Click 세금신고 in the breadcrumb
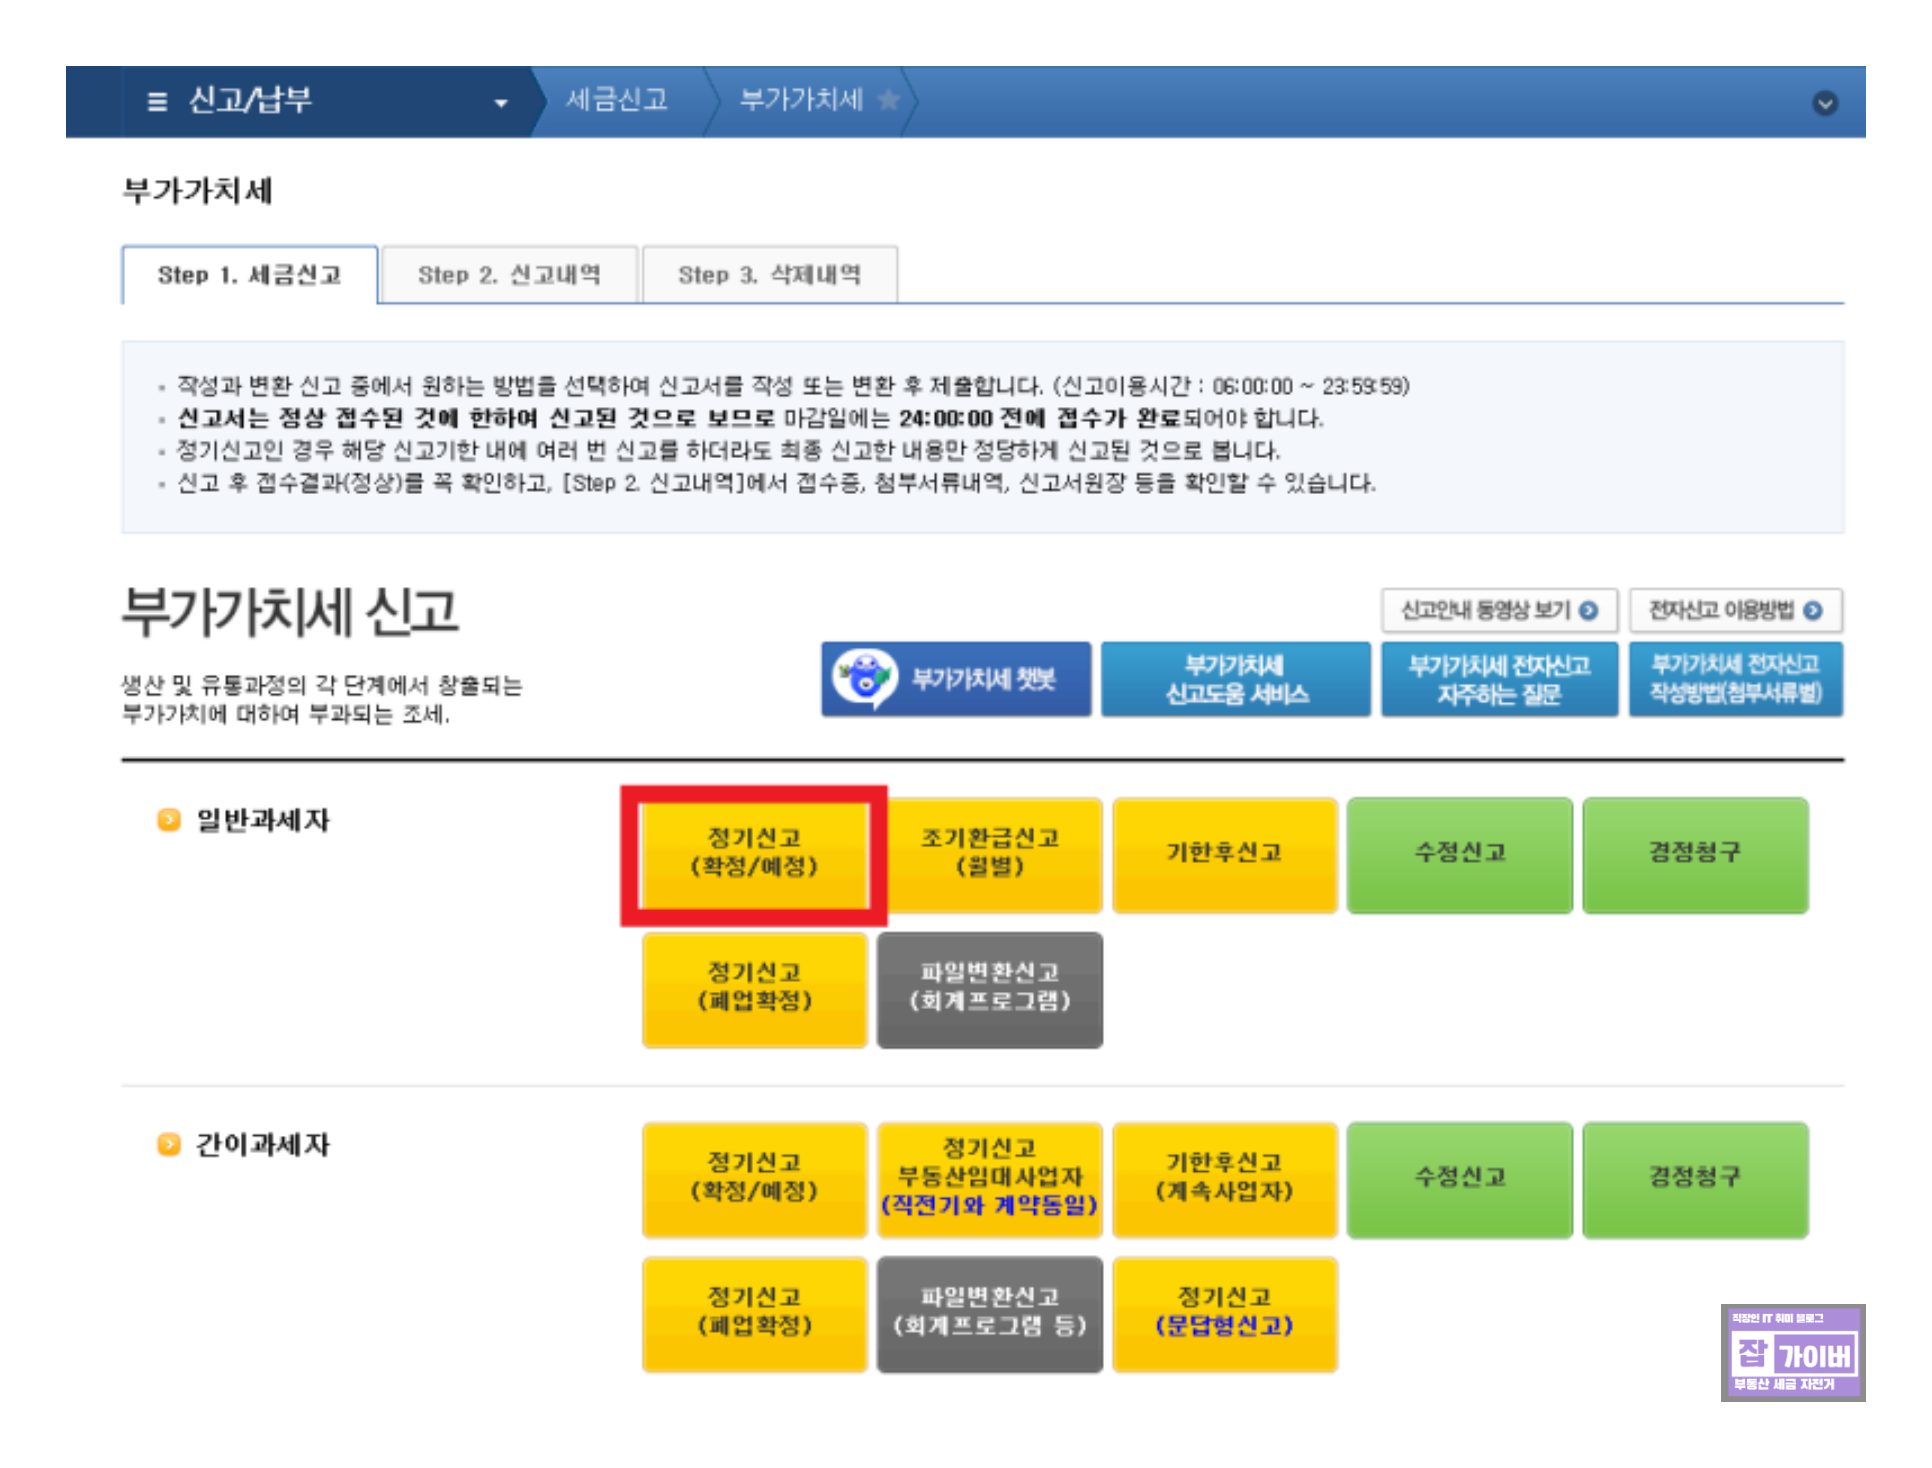This screenshot has width=1932, height=1468. 616,100
